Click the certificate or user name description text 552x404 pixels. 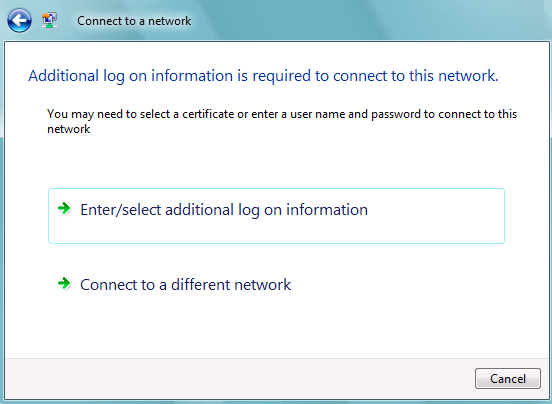282,121
